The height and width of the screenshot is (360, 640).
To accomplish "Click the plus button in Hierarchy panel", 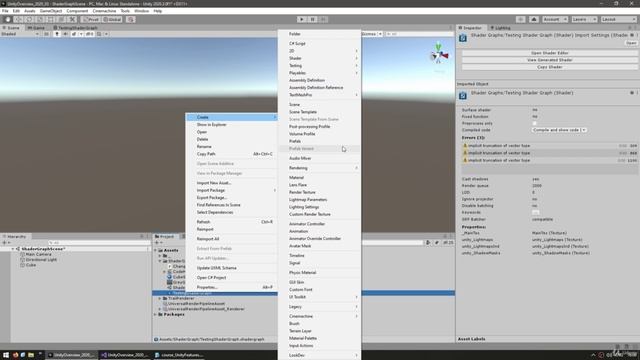I will coord(5,242).
